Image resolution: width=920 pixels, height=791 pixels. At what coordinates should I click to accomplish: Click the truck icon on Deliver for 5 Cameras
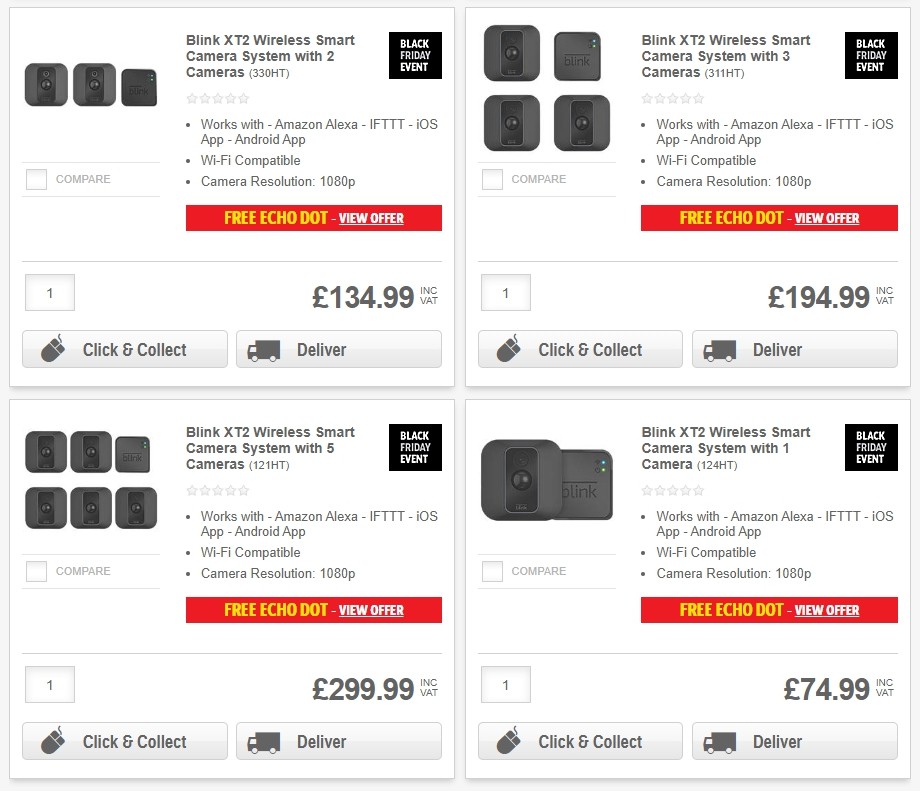coord(266,742)
